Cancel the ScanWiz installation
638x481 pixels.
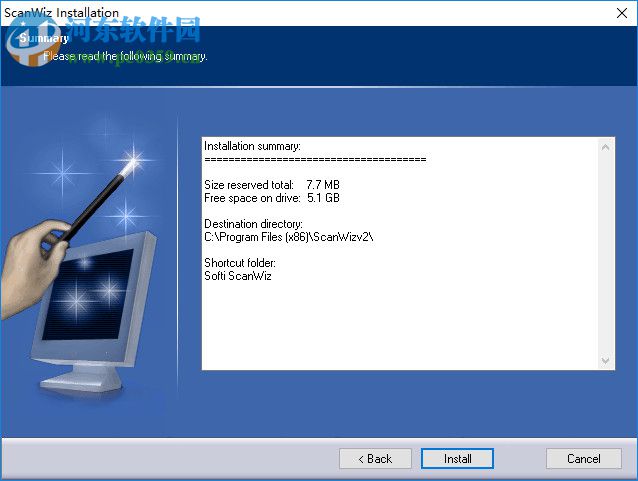click(583, 459)
